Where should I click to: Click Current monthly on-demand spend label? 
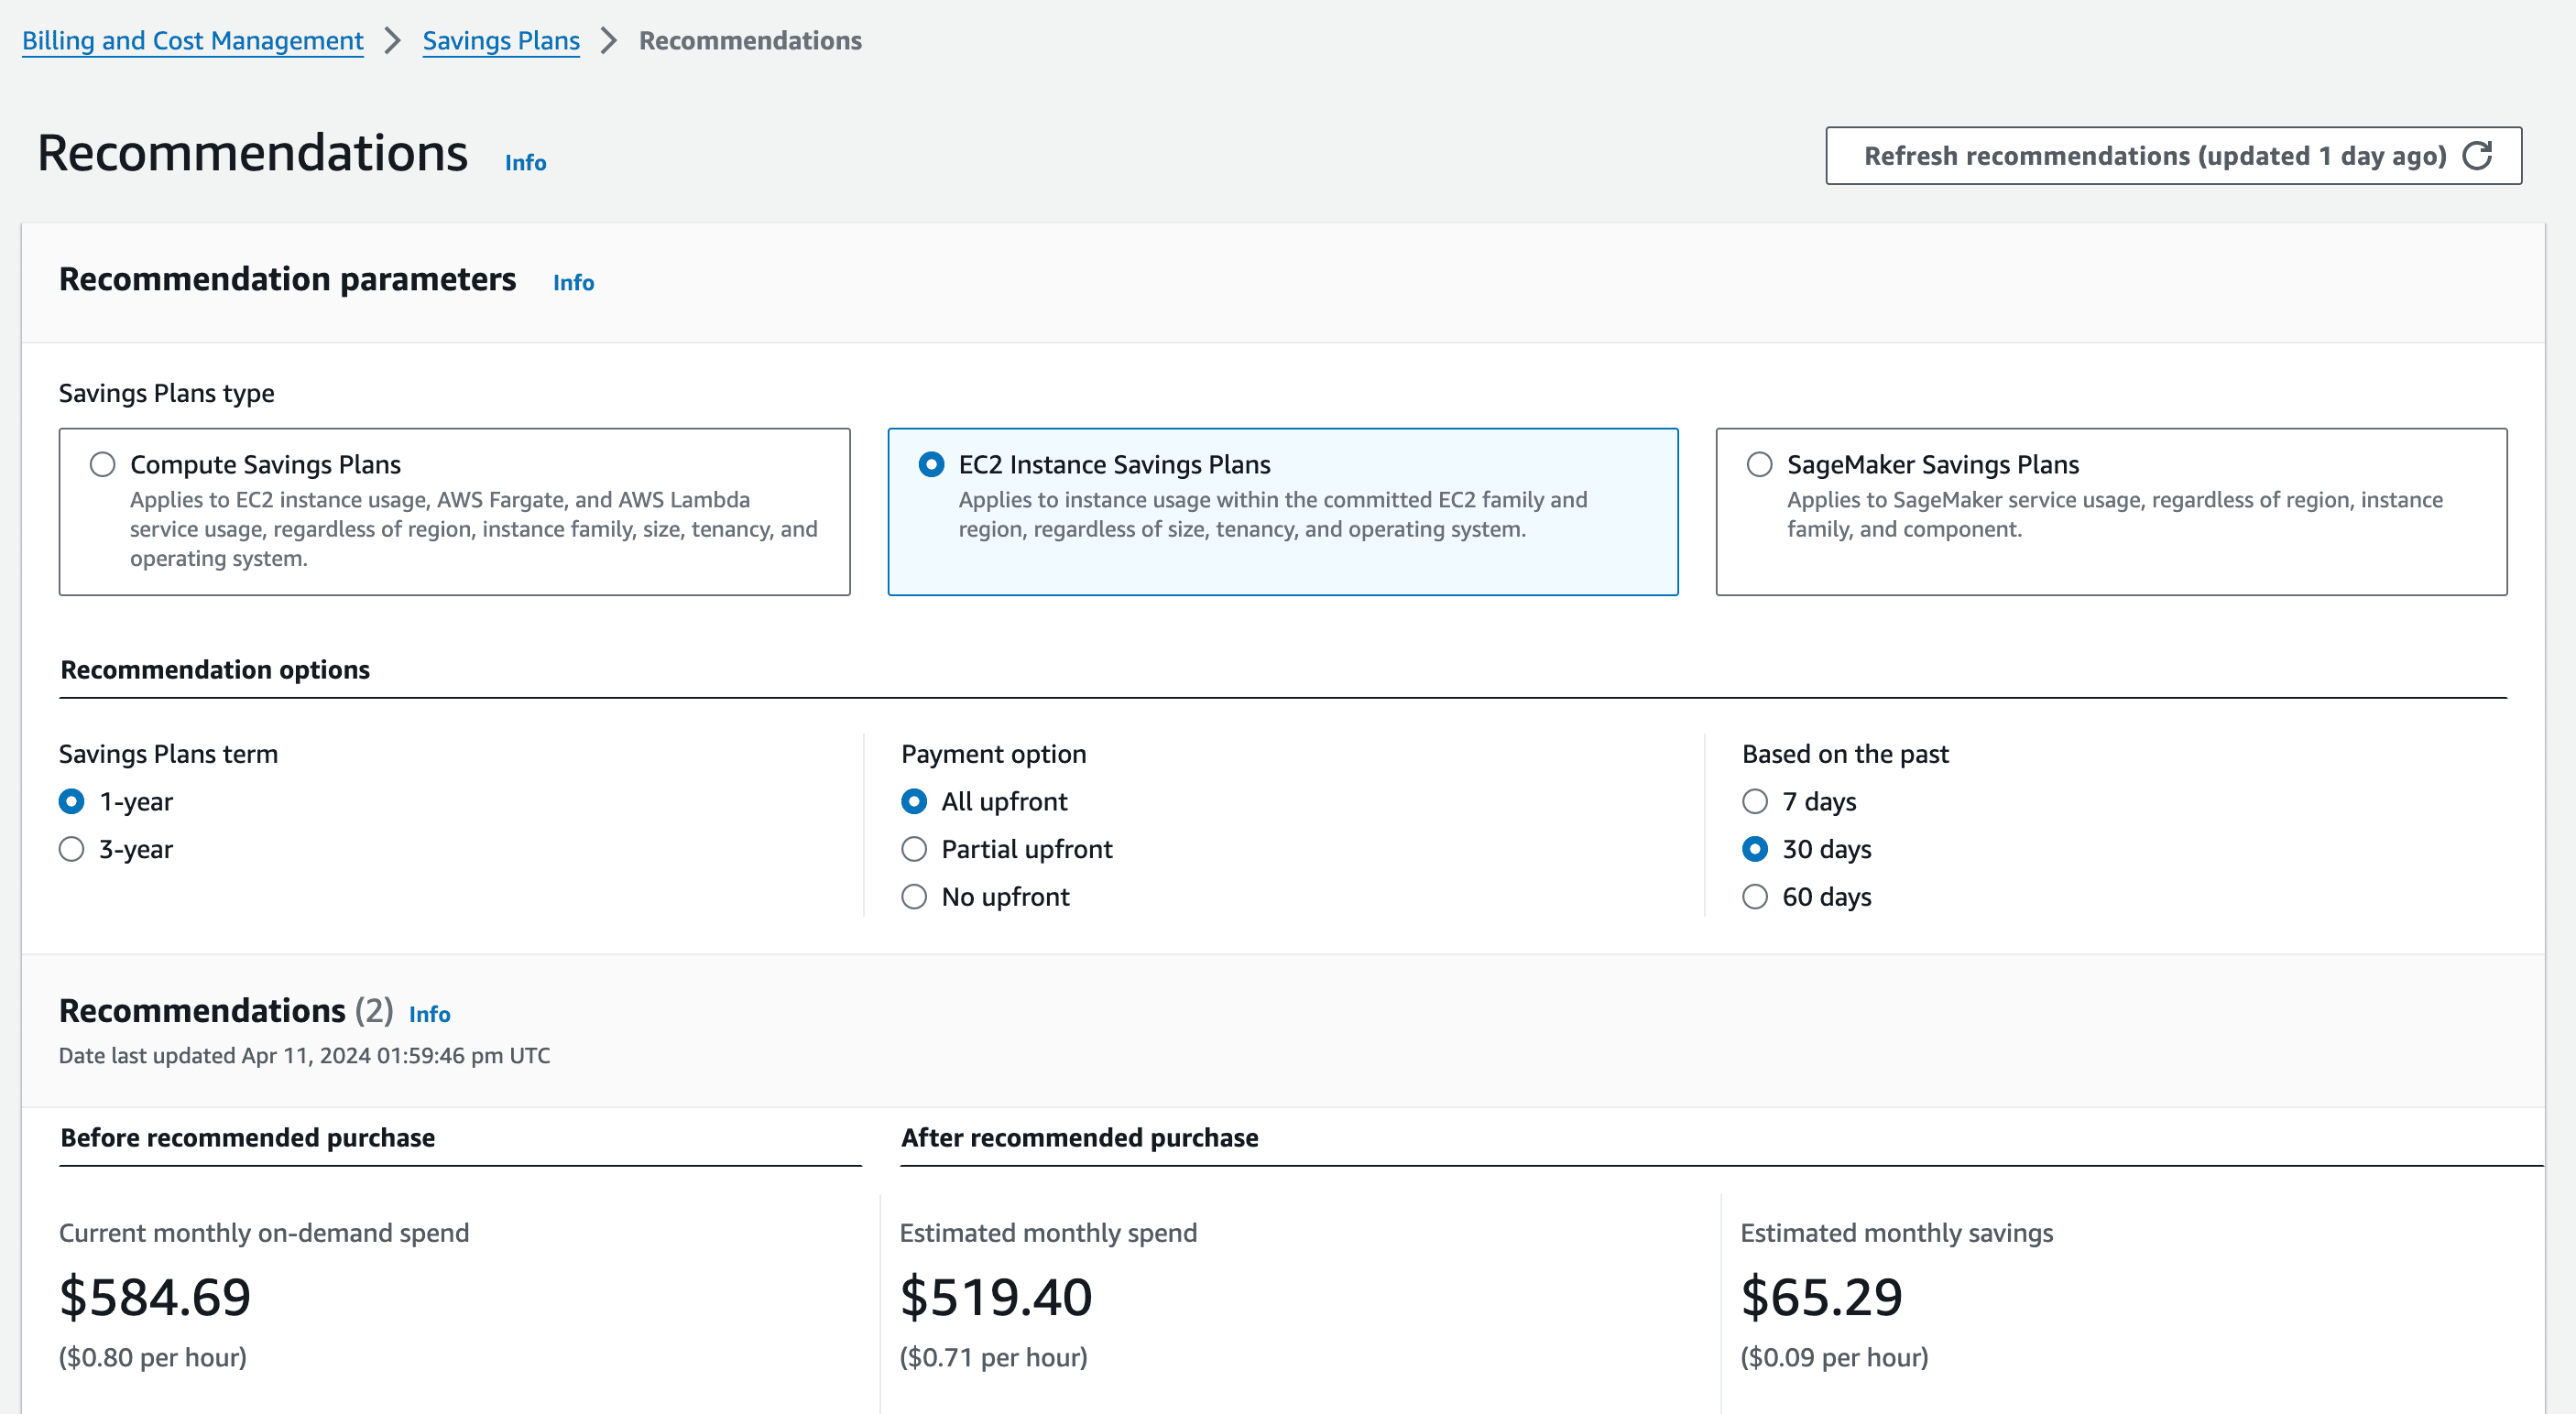click(x=264, y=1233)
